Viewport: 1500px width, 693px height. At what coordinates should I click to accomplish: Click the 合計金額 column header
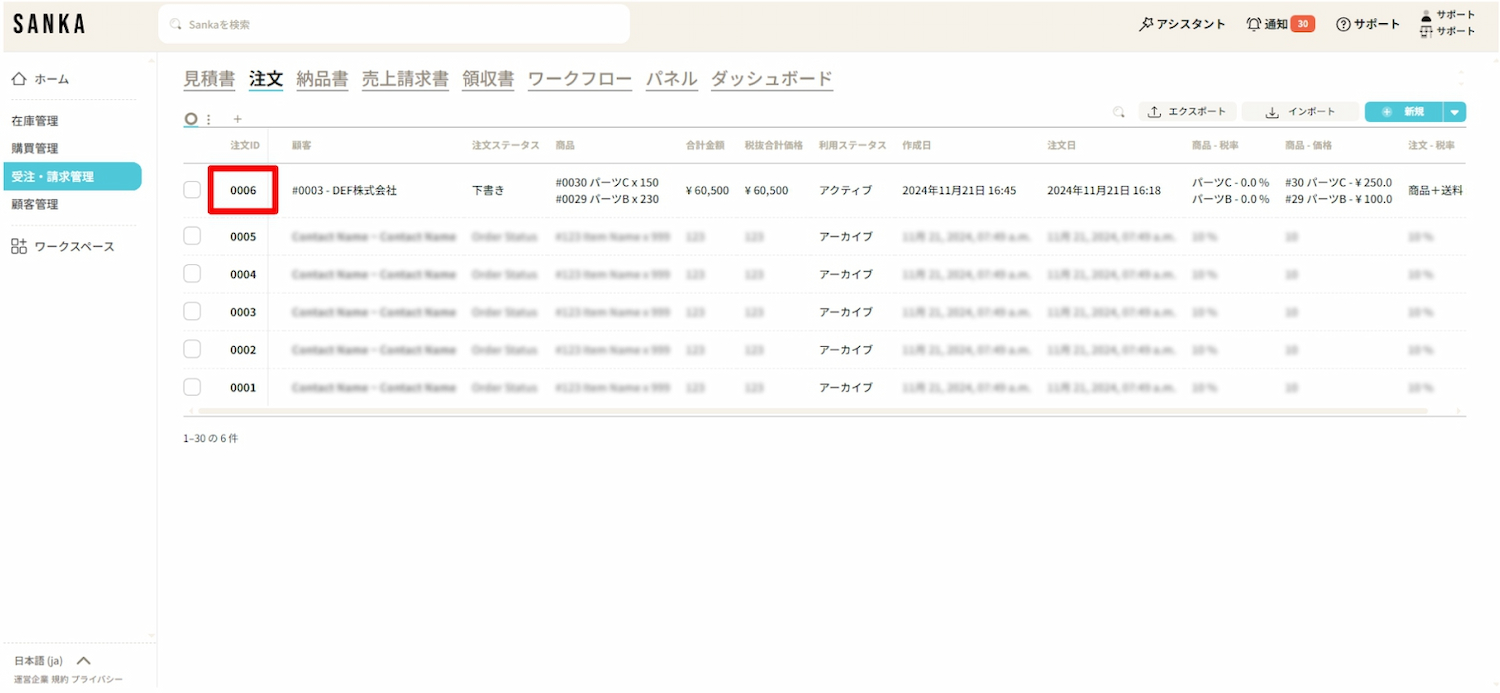[705, 146]
